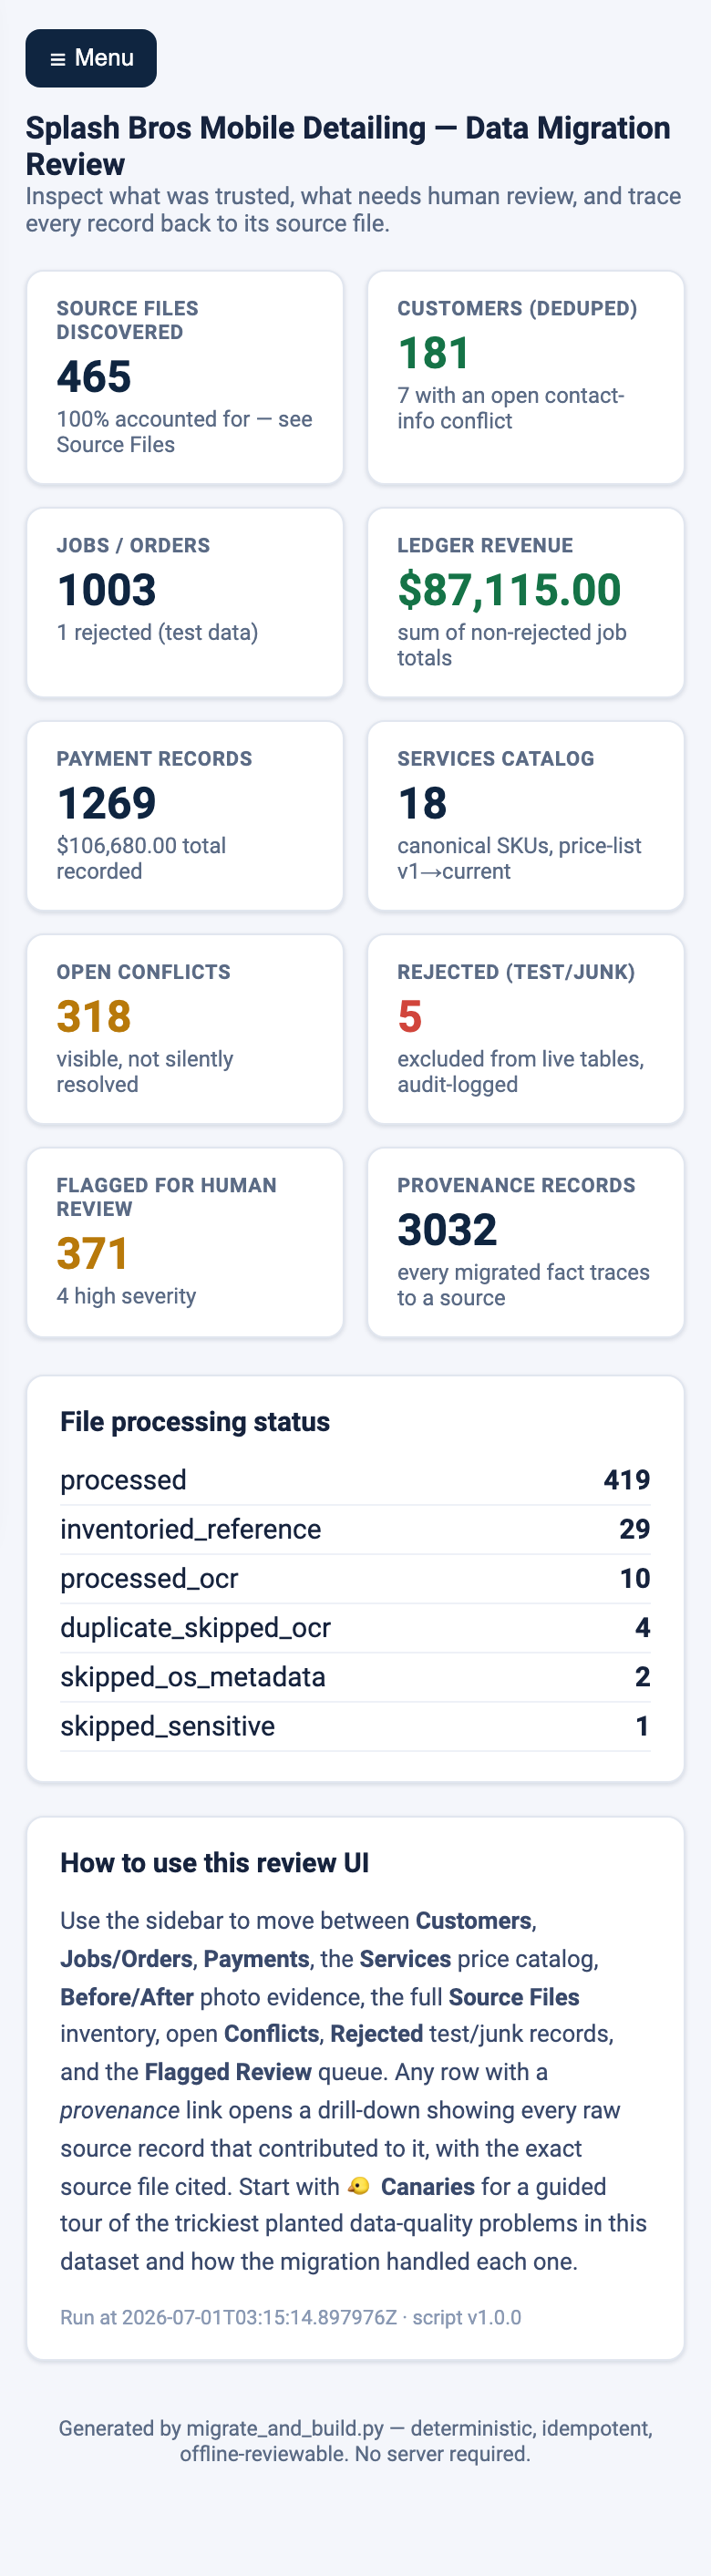Select the Payment Records card
The image size is (711, 2576).
[185, 816]
